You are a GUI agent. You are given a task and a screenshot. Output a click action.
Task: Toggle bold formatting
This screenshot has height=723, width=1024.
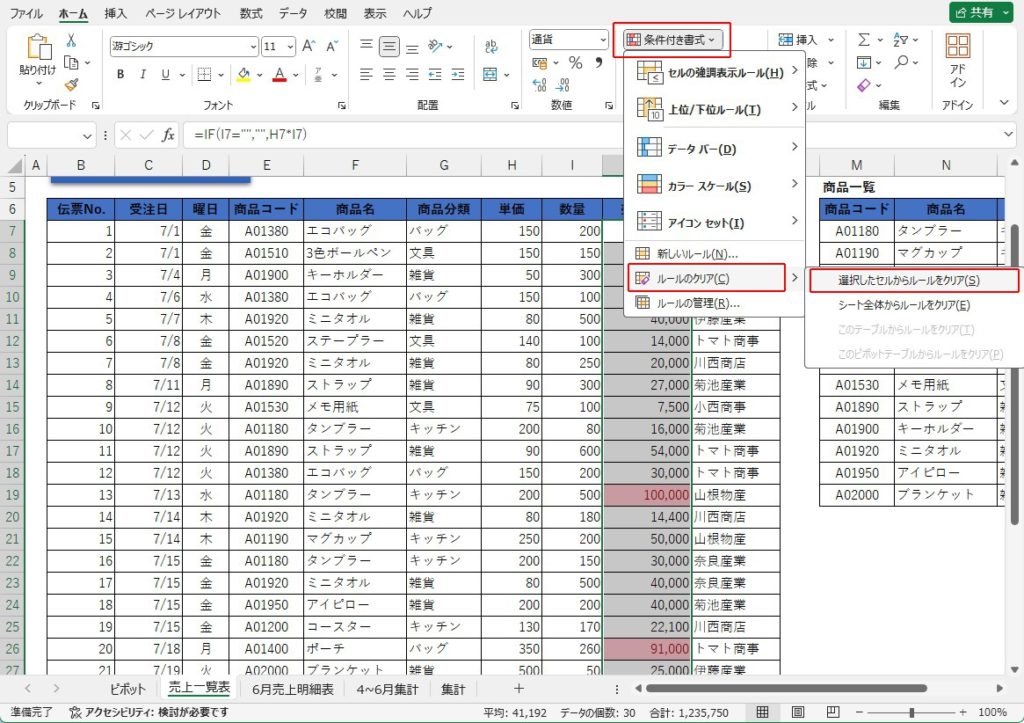pyautogui.click(x=121, y=75)
